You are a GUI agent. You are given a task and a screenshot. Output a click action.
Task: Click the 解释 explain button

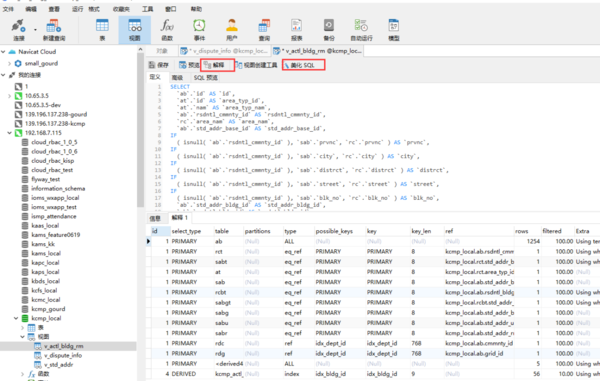(217, 65)
